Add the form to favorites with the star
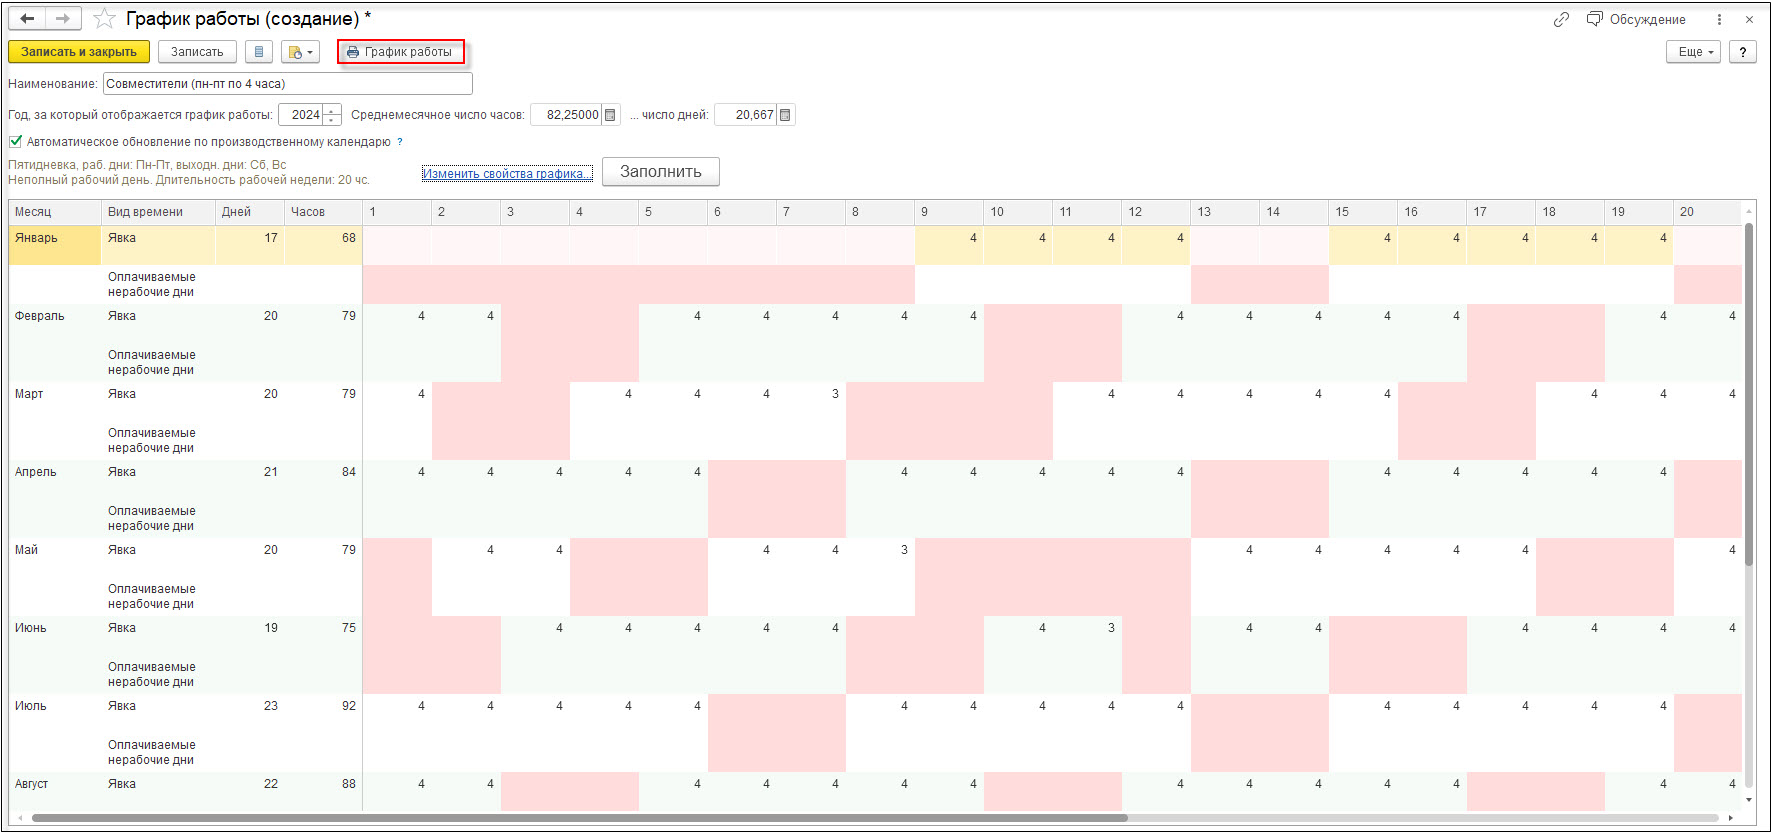Screen dimensions: 1771x832 click(103, 19)
